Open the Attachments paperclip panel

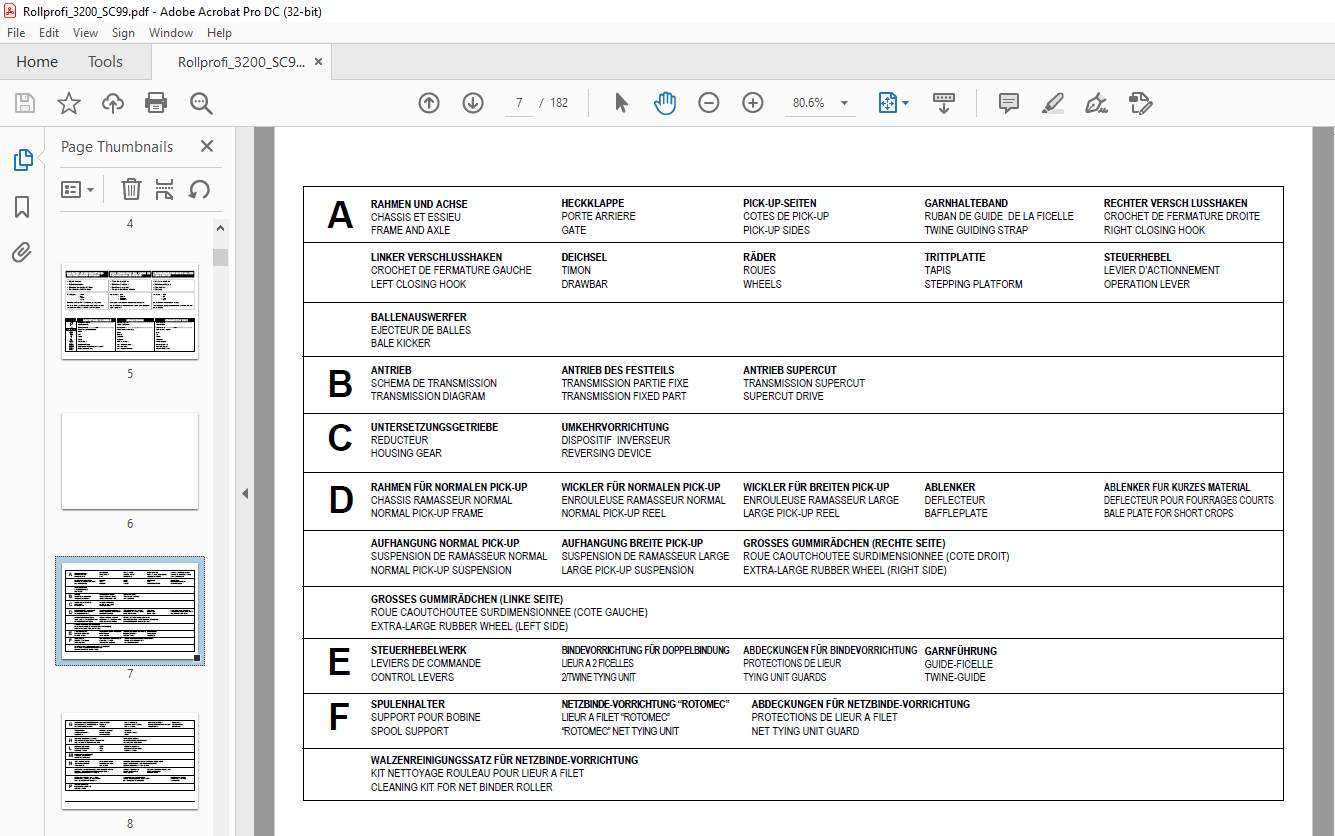pyautogui.click(x=22, y=252)
